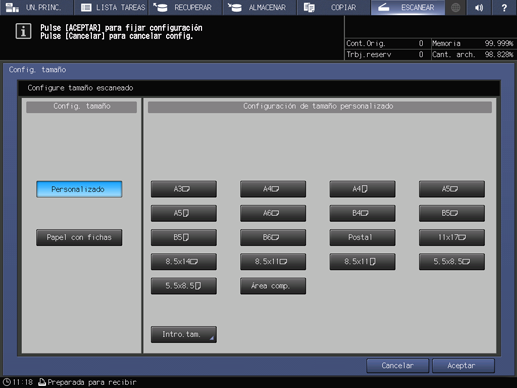This screenshot has width=517, height=388.
Task: Choose A3 landscape size
Action: click(184, 189)
